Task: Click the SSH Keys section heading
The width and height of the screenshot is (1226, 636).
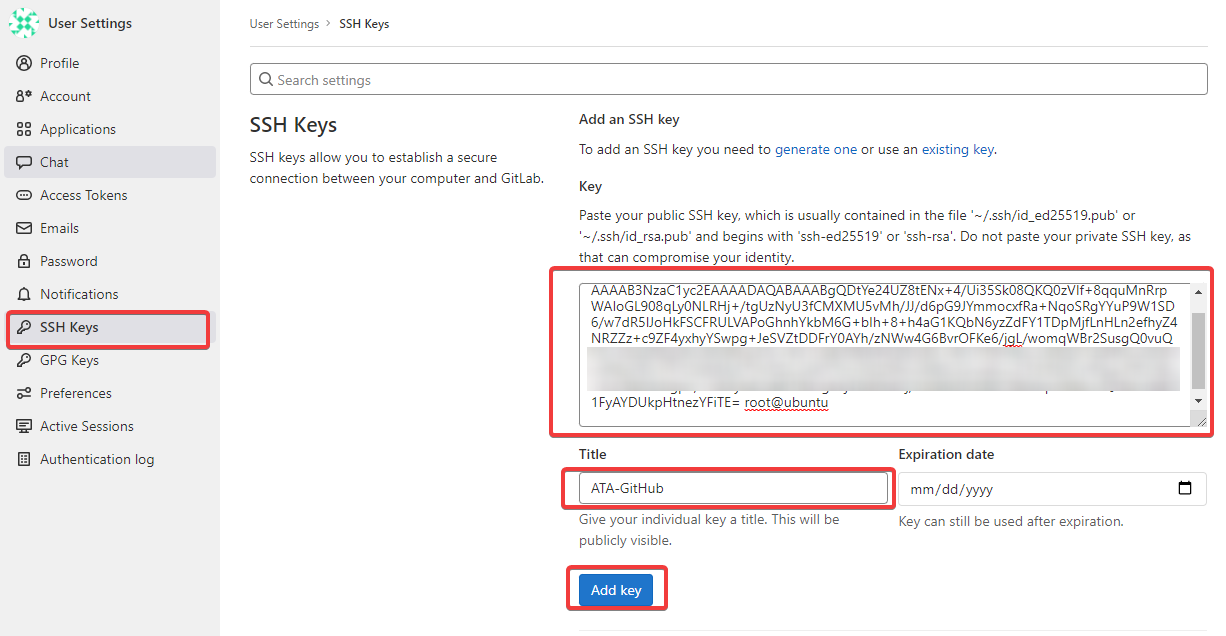Action: click(x=293, y=125)
